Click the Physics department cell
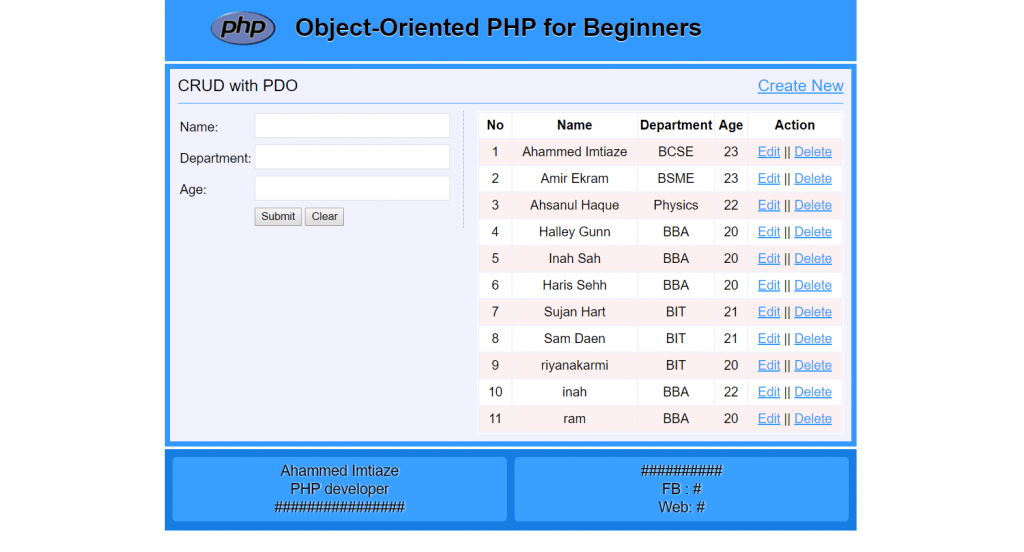Screen dimensions: 1024x552 click(676, 205)
